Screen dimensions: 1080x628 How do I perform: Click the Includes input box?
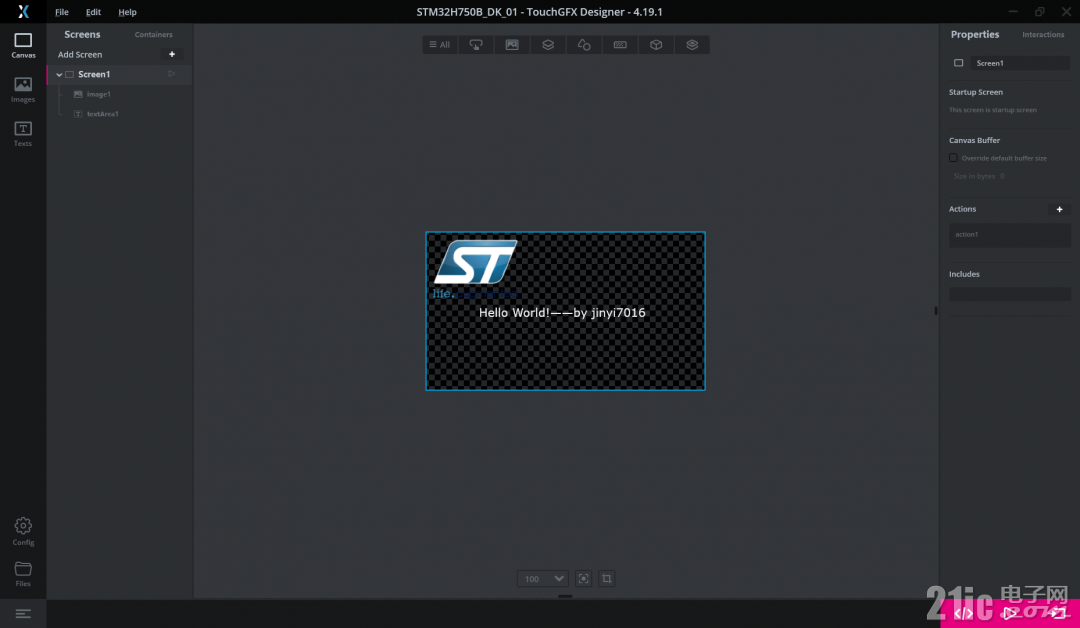pos(1010,294)
